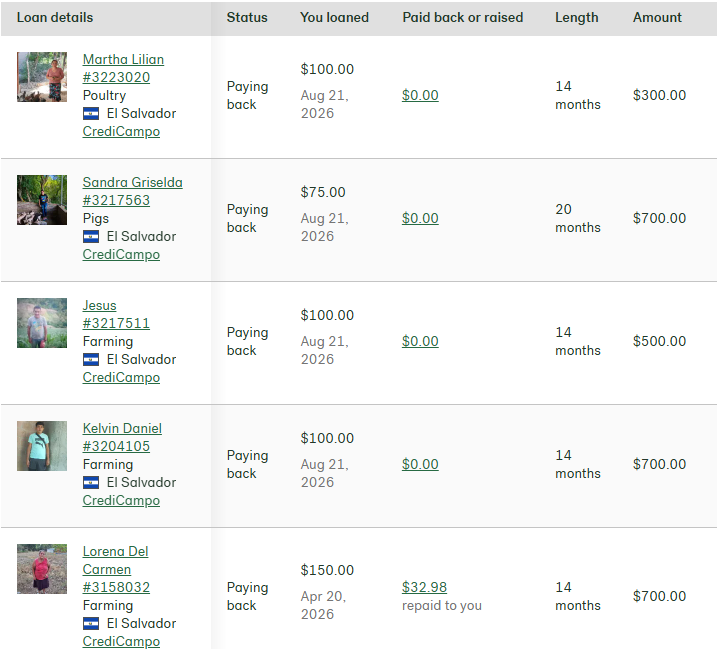Click El Salvador flag icon in Poultry loan
Image resolution: width=717 pixels, height=649 pixels.
click(91, 113)
